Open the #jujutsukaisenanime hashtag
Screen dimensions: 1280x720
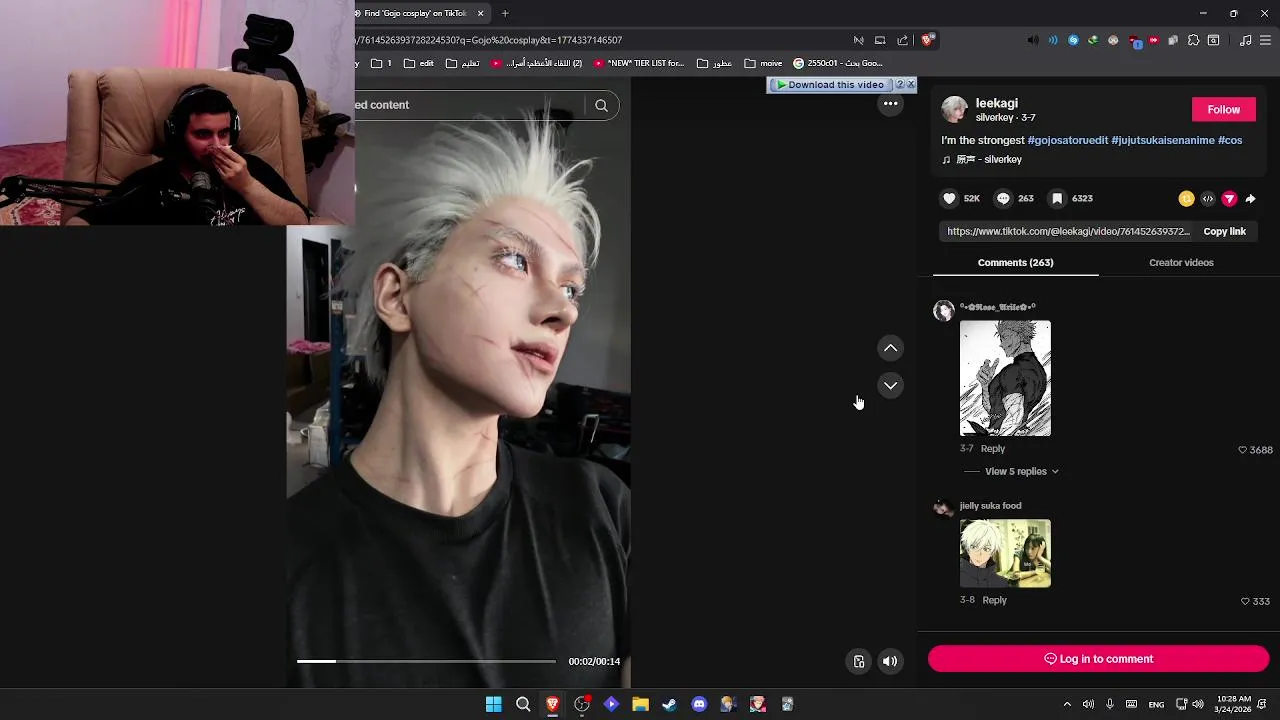[1162, 140]
